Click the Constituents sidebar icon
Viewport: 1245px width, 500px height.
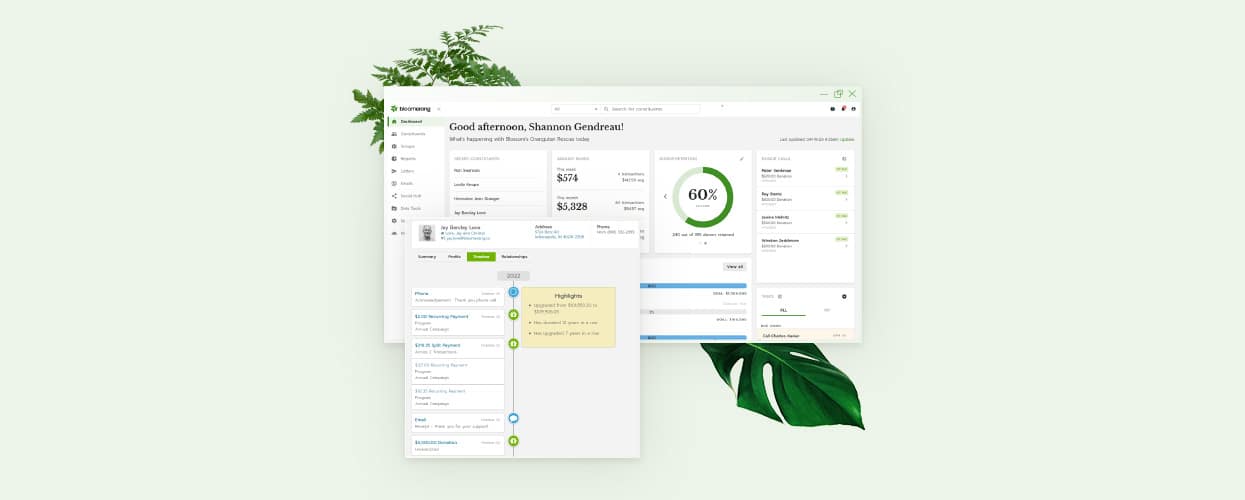394,134
